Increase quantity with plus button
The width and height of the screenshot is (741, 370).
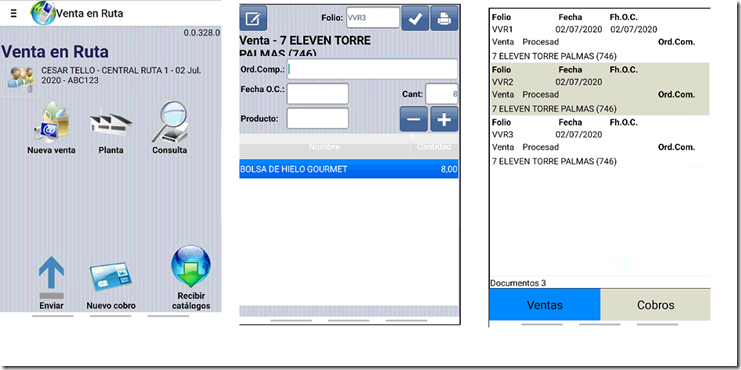444,119
